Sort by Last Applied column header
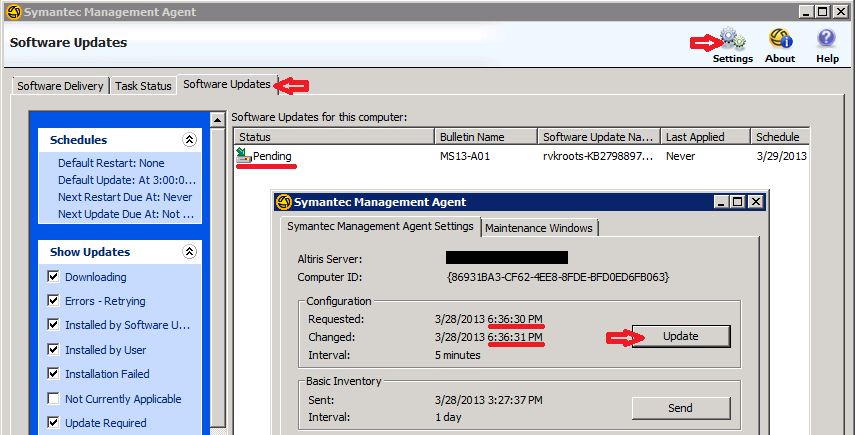The width and height of the screenshot is (855, 435). pos(705,137)
